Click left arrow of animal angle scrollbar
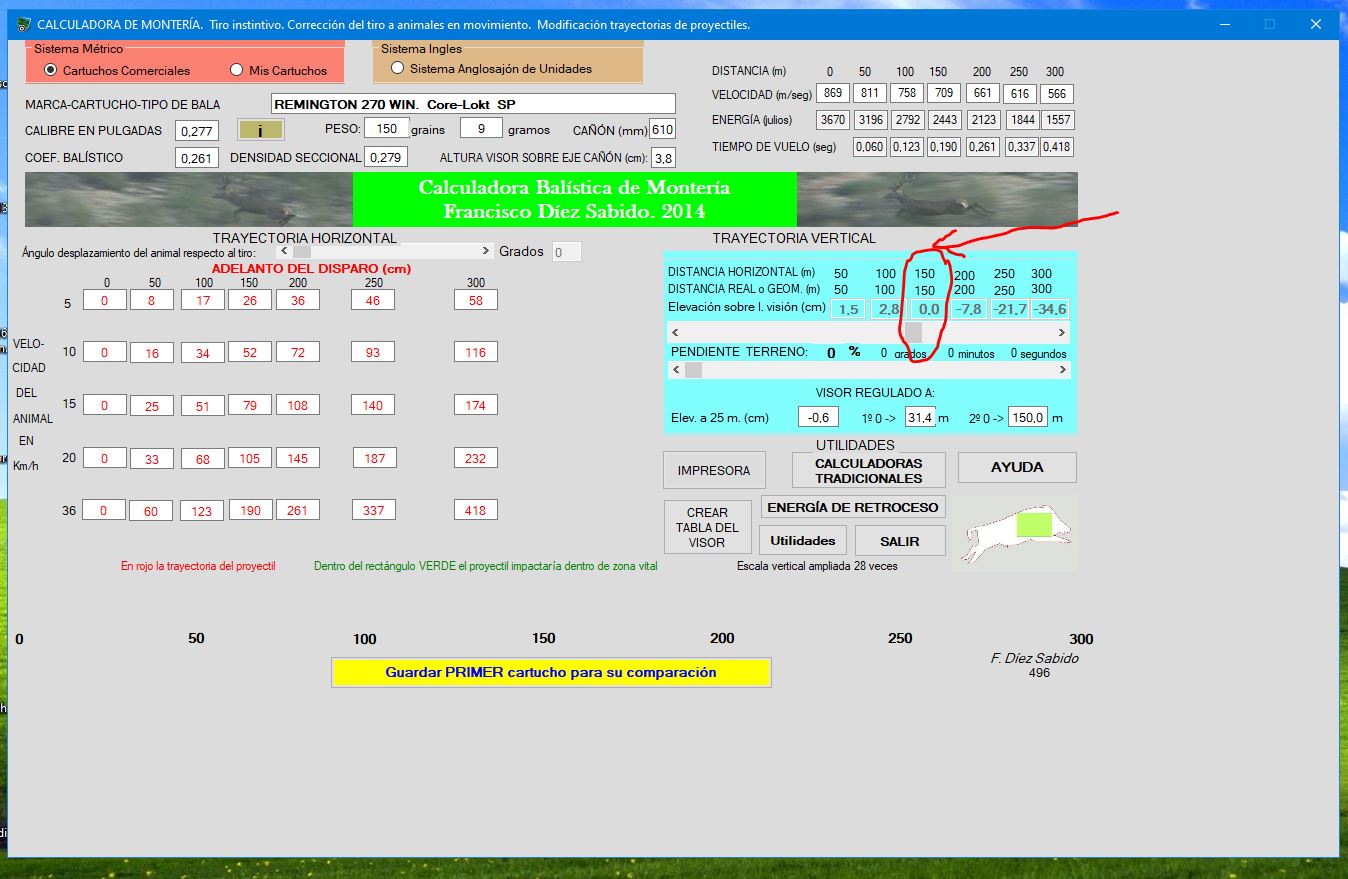This screenshot has height=879, width=1348. [x=285, y=251]
